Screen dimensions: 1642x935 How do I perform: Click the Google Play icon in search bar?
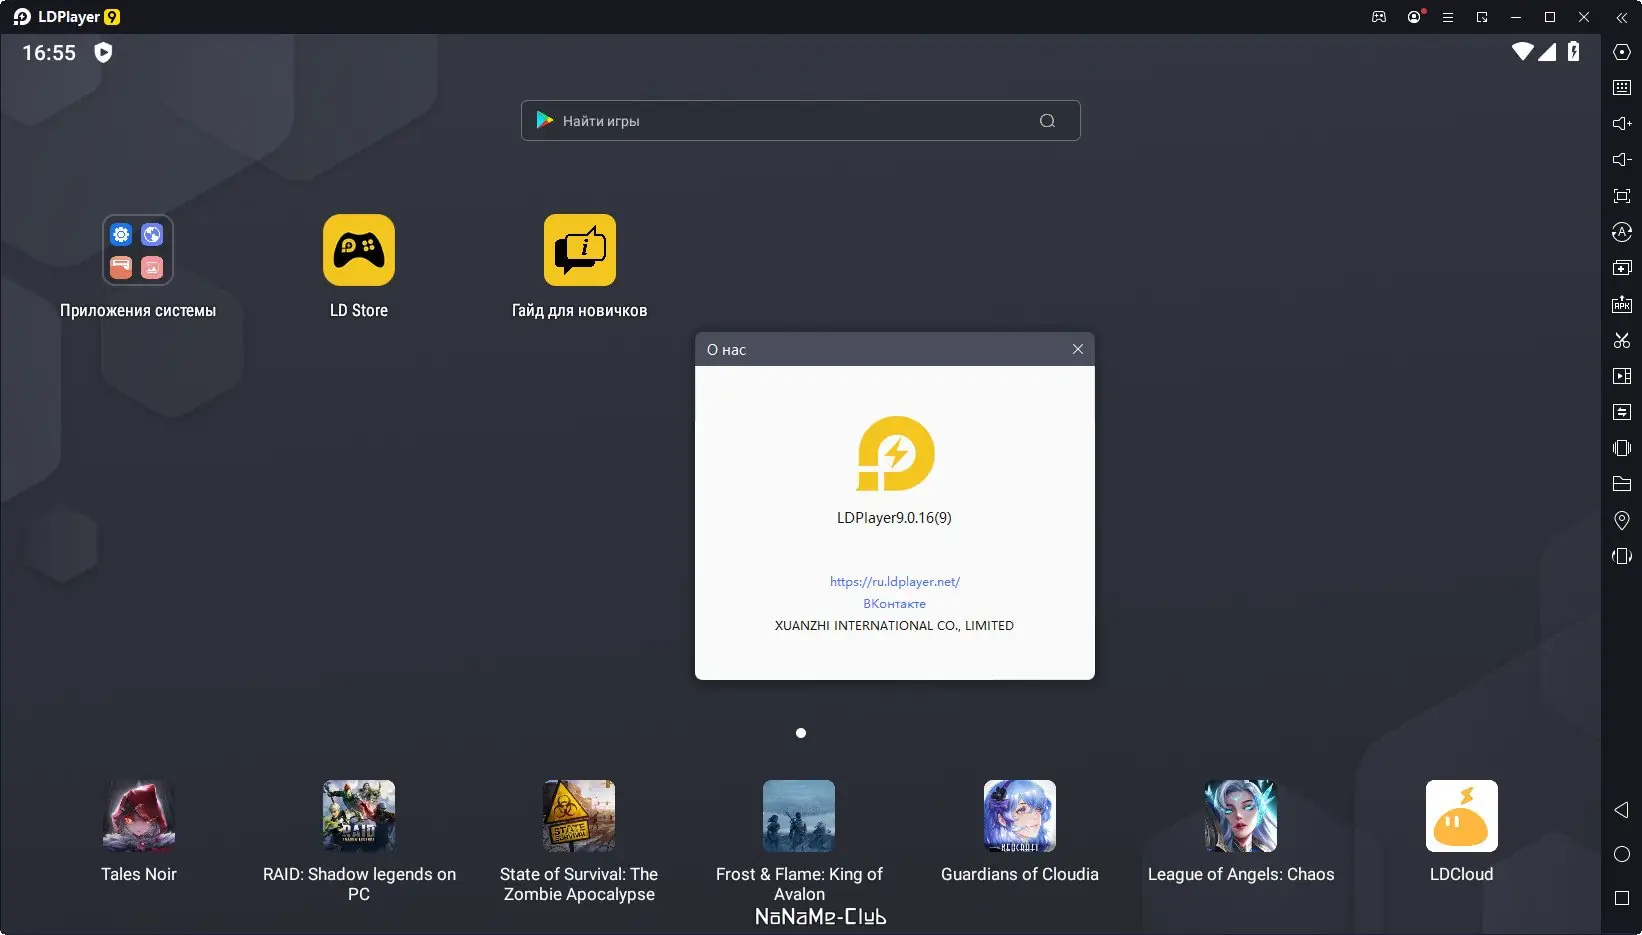click(544, 120)
